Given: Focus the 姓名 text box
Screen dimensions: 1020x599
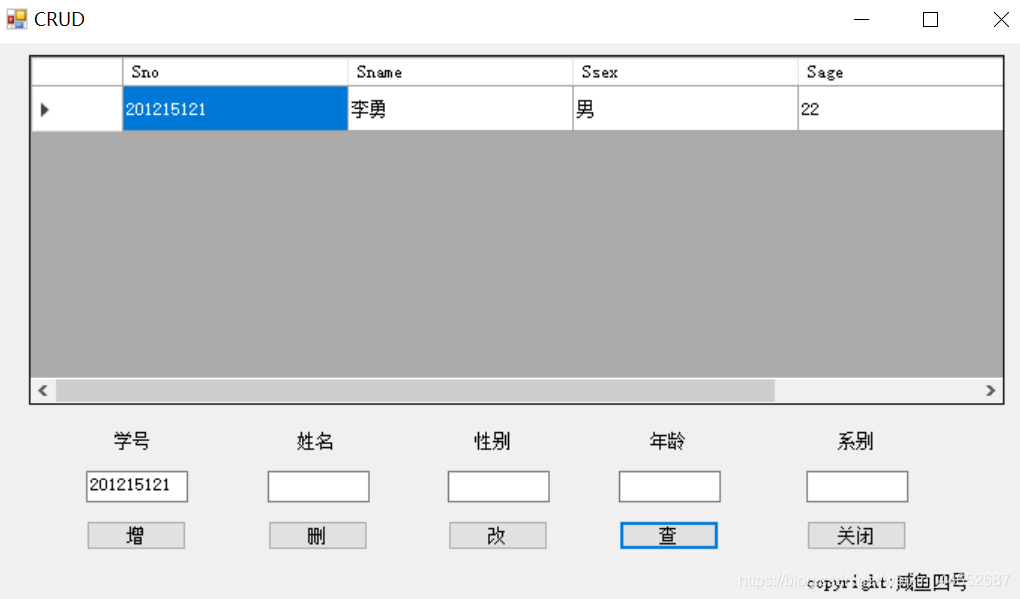Looking at the screenshot, I should coord(318,486).
